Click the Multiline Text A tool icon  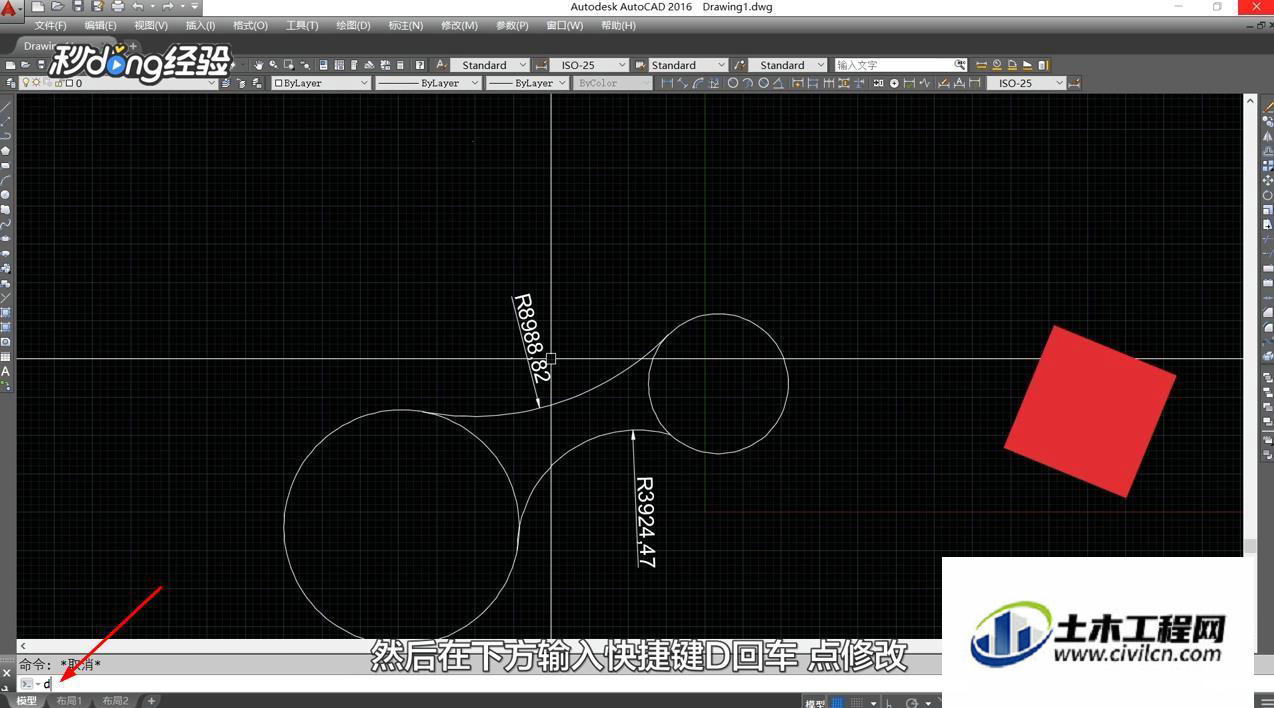pos(6,371)
